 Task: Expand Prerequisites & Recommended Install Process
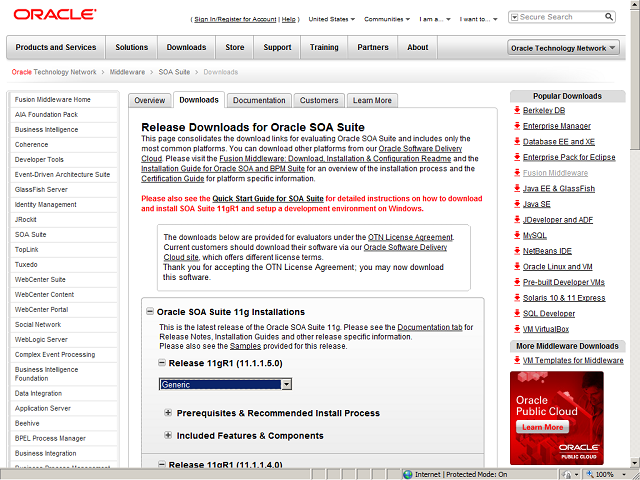168,413
